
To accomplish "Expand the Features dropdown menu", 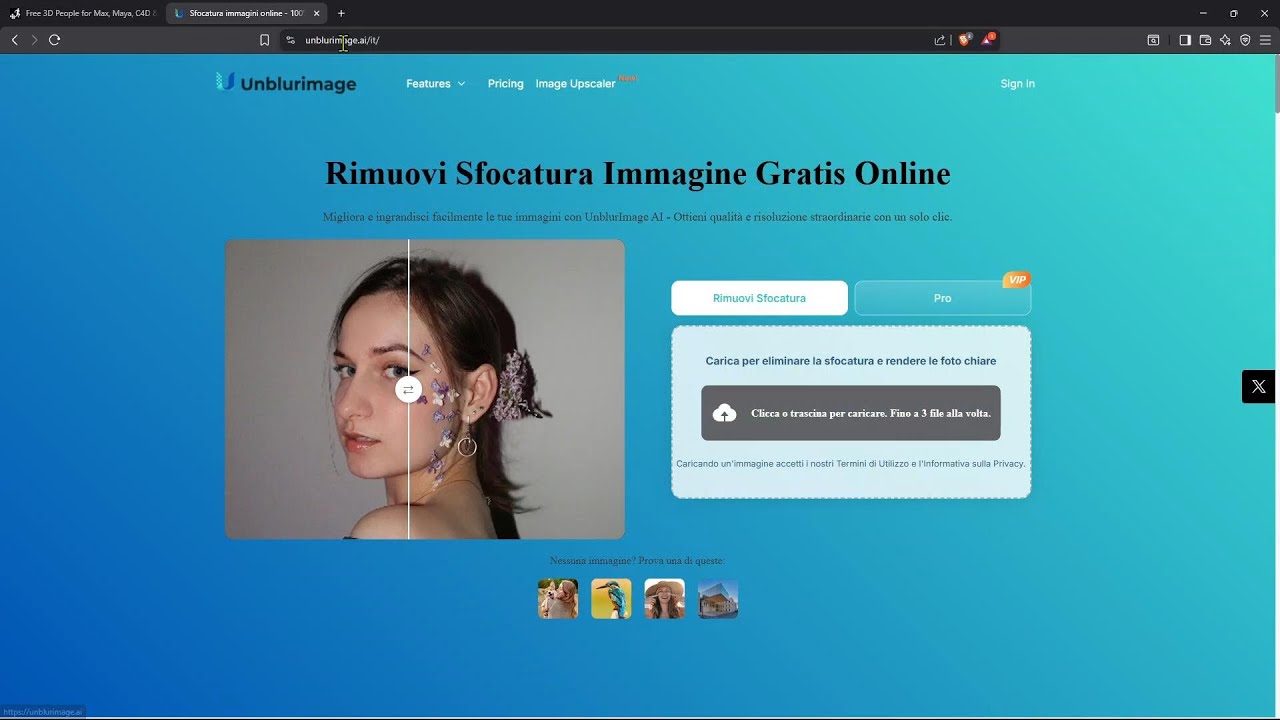I will pyautogui.click(x=436, y=84).
